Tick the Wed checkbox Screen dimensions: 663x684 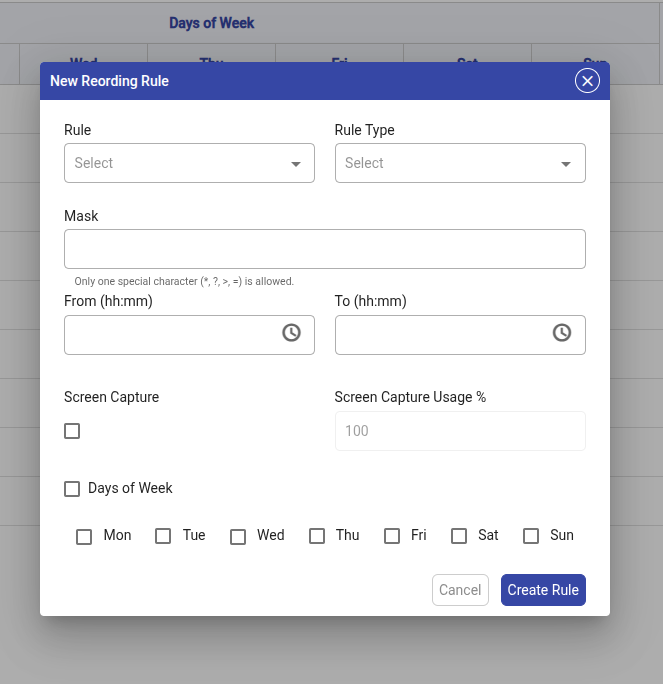tap(238, 536)
